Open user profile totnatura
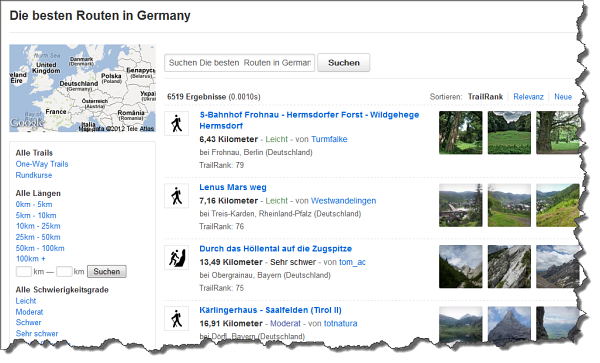Screen dimensions: 600x363 coord(340,324)
